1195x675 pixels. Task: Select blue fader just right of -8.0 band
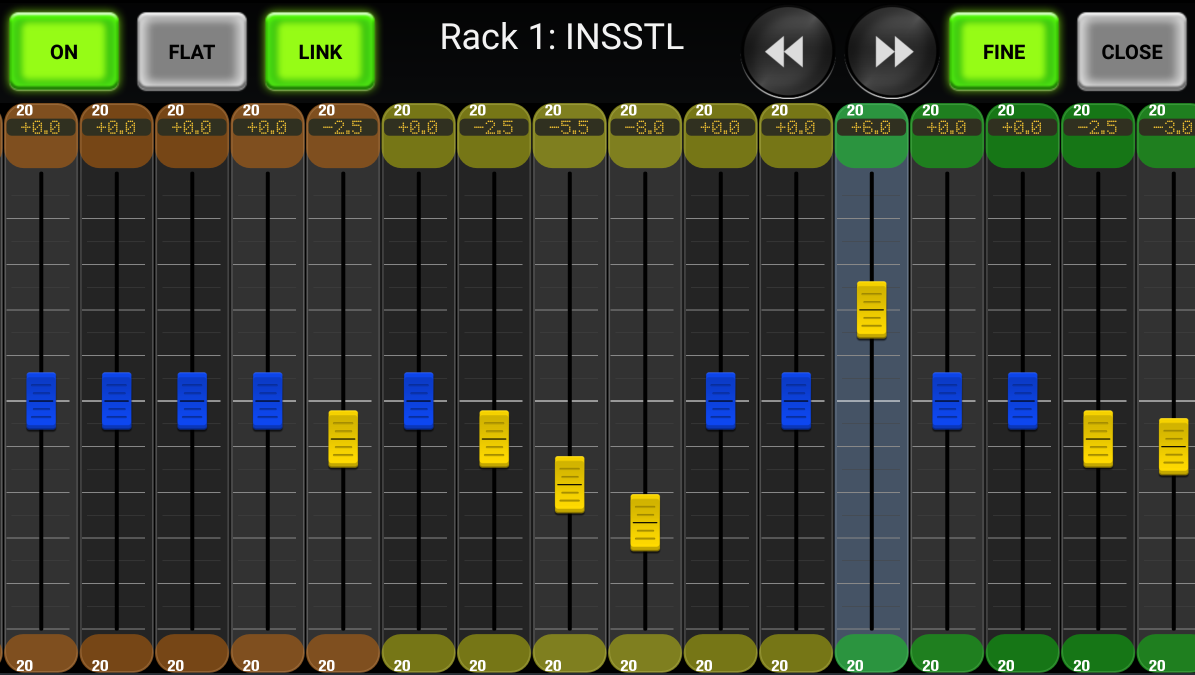pos(720,401)
